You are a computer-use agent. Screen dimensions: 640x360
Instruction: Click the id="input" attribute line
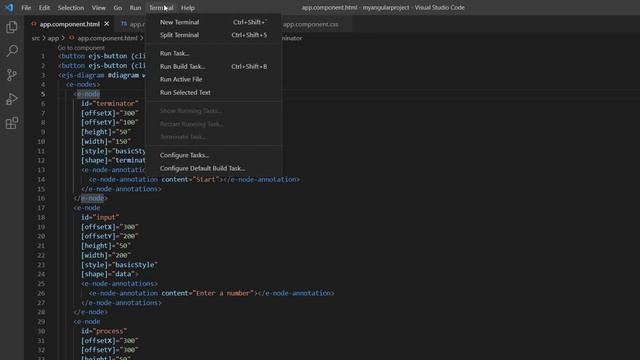coord(100,217)
